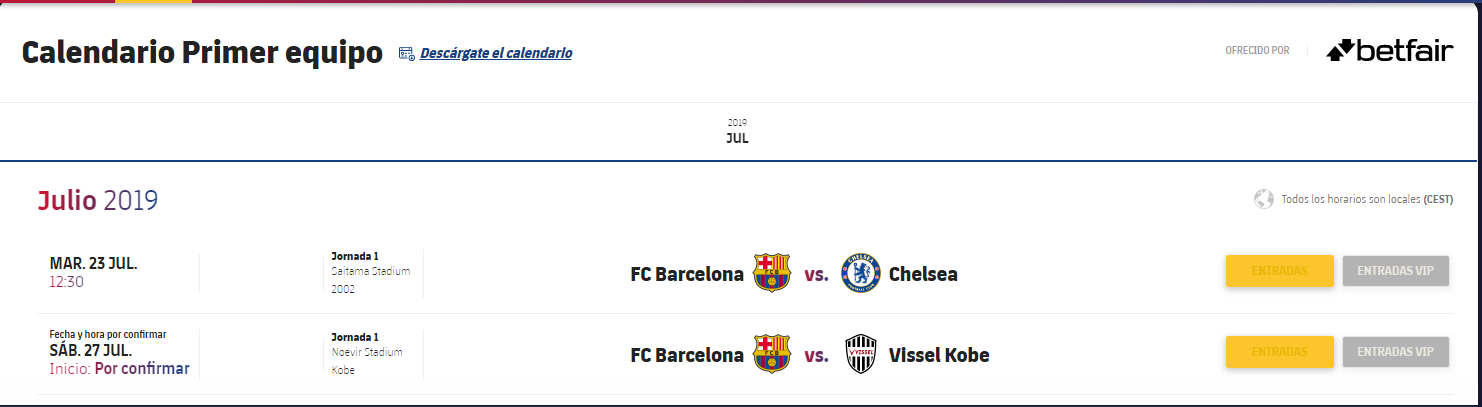
Task: Click the Vissel Kobe team name
Action: tap(939, 355)
